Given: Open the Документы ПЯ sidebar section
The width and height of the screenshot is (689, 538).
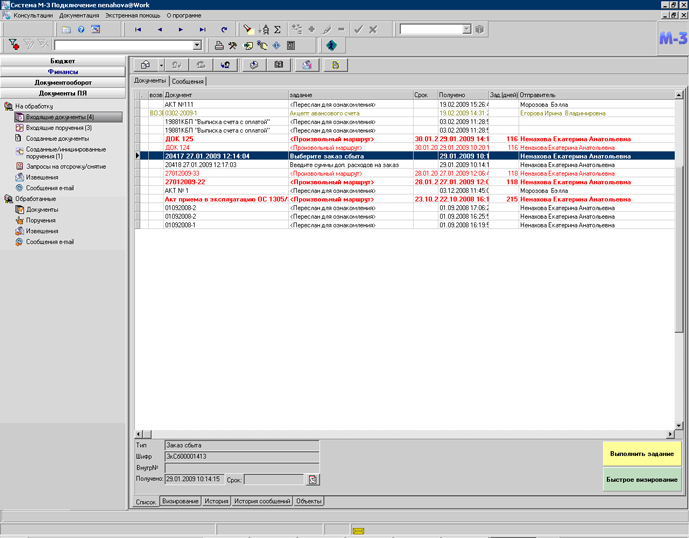Looking at the screenshot, I should 63,93.
